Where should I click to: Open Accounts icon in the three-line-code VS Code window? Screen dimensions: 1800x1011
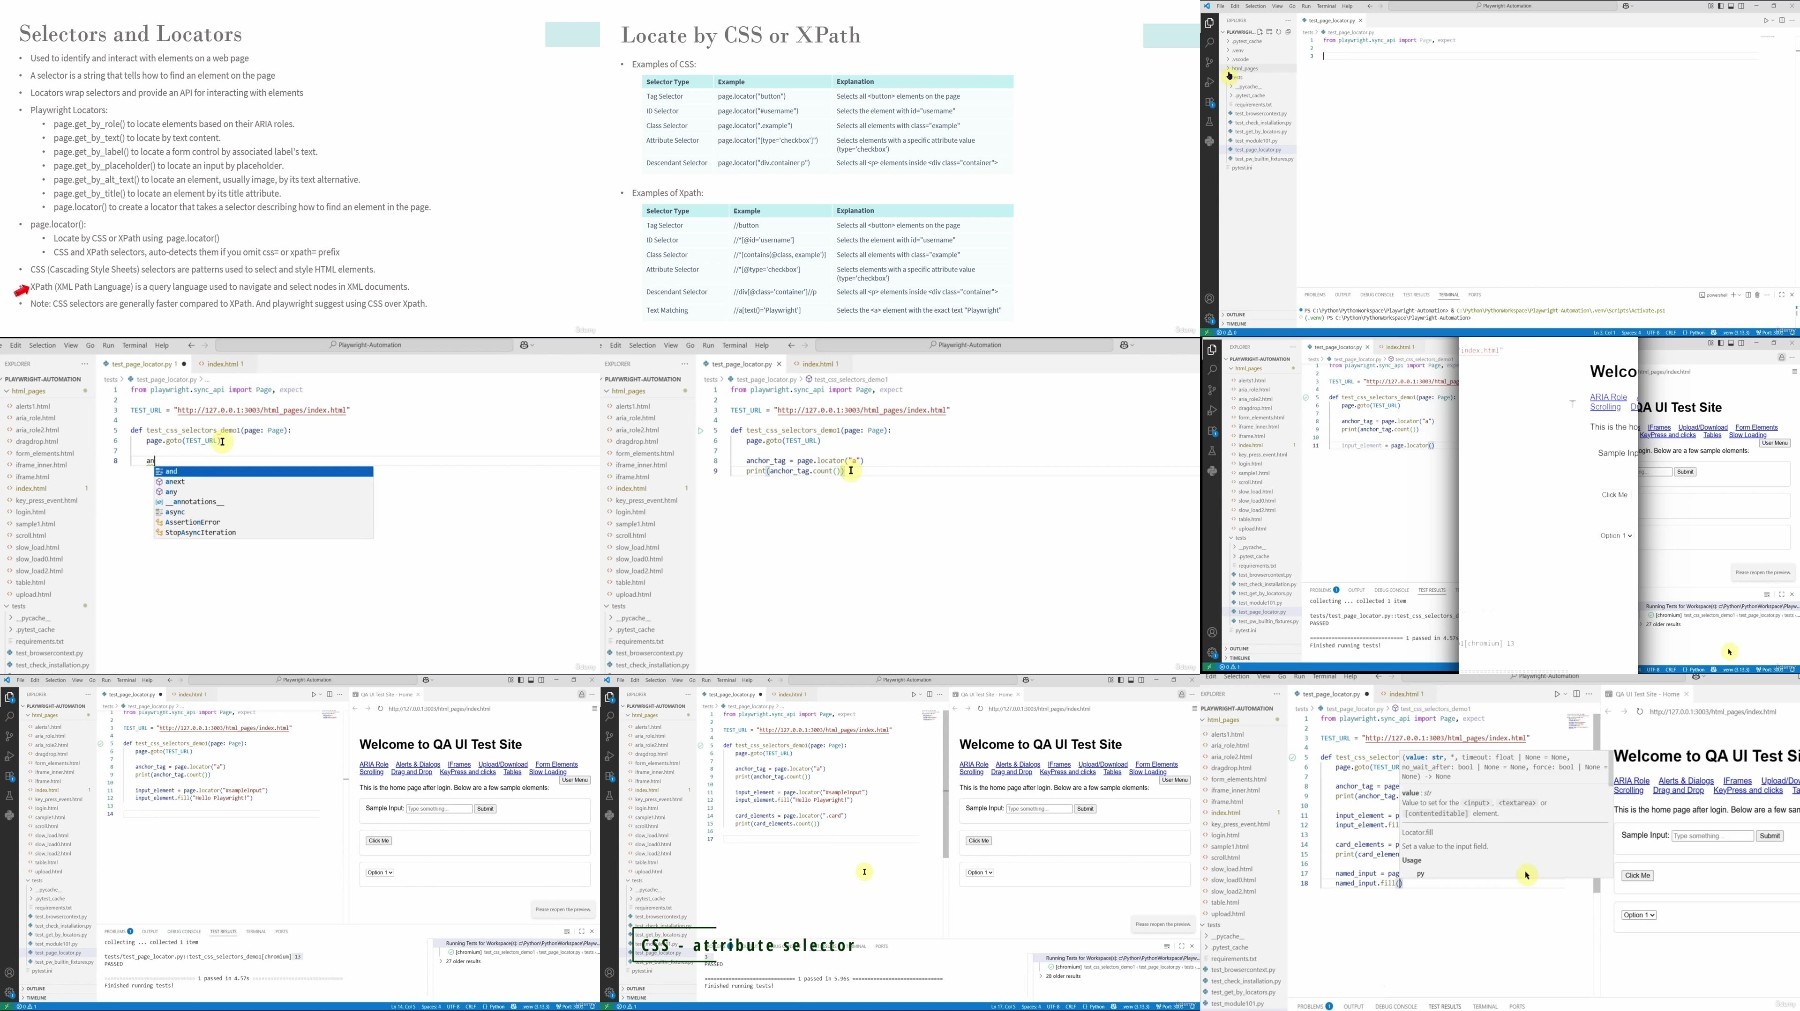coord(1209,299)
